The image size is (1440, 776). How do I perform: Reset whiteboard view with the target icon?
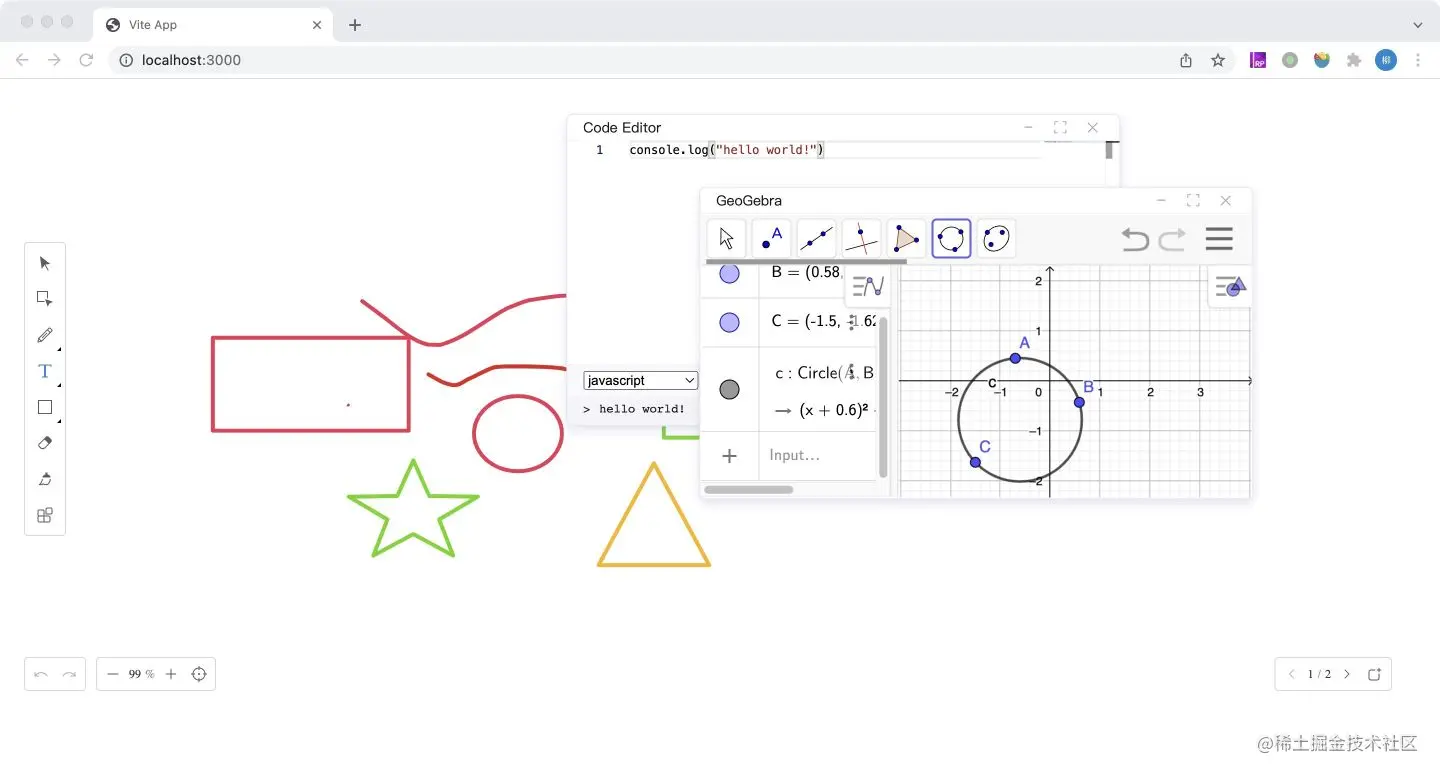point(199,674)
